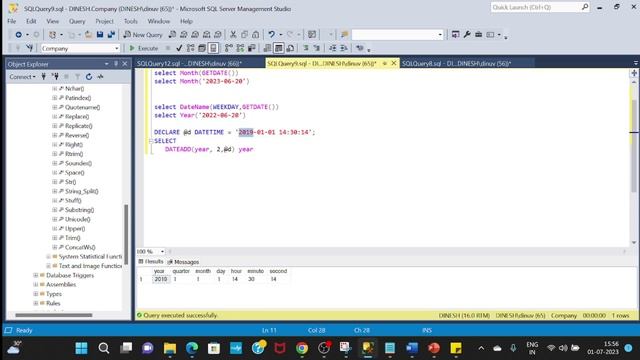Toggle Include Live Query Statistics

point(240,48)
